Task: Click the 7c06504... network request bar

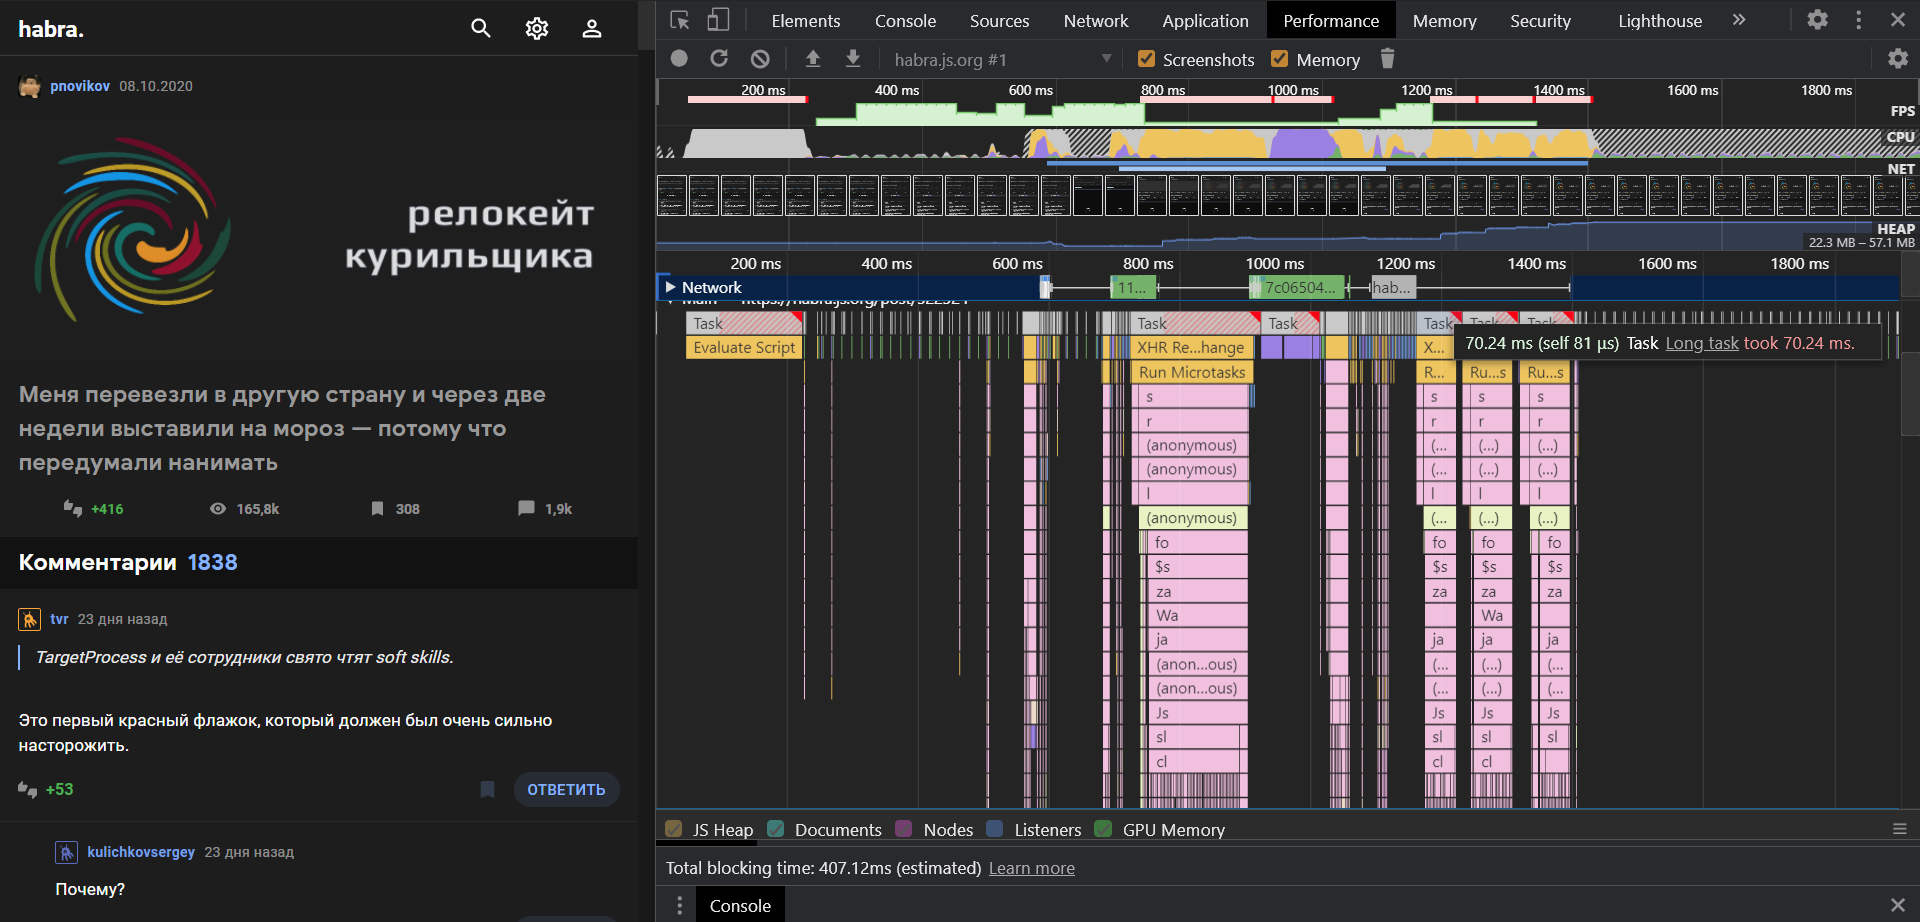Action: click(x=1297, y=288)
